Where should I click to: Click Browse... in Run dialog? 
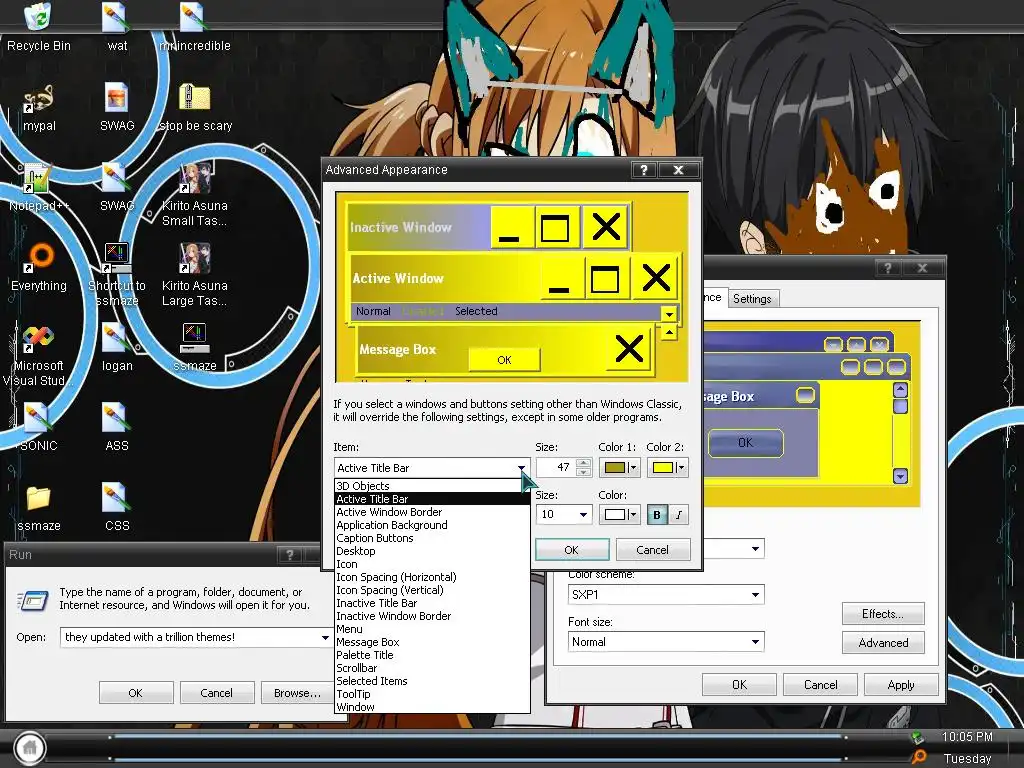tap(297, 693)
